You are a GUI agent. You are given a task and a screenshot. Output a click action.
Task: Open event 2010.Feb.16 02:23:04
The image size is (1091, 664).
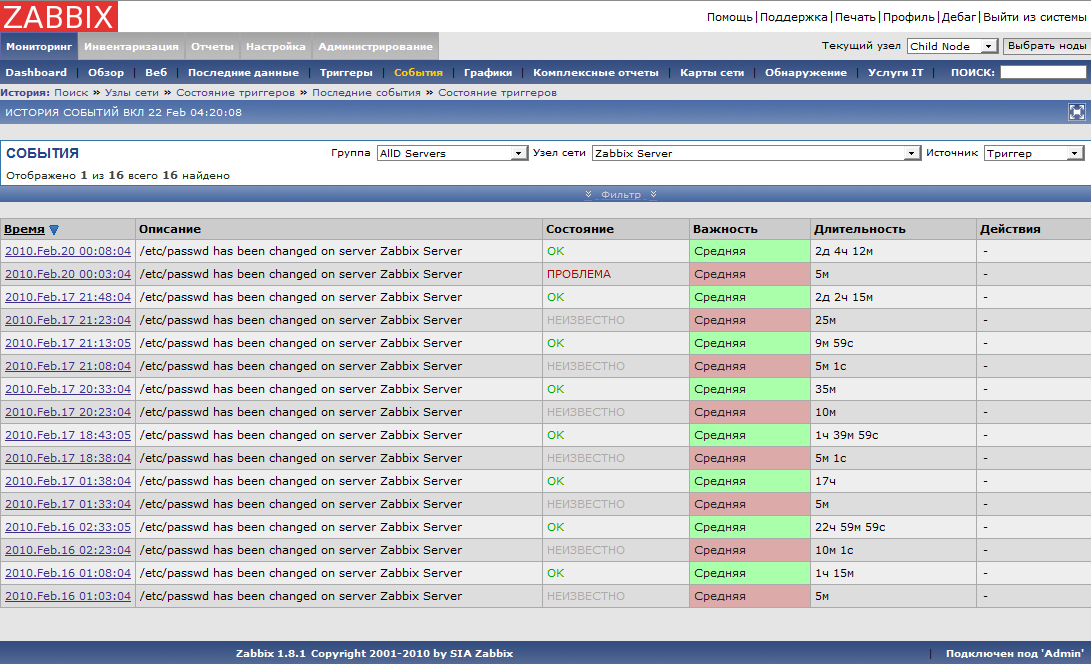[67, 550]
